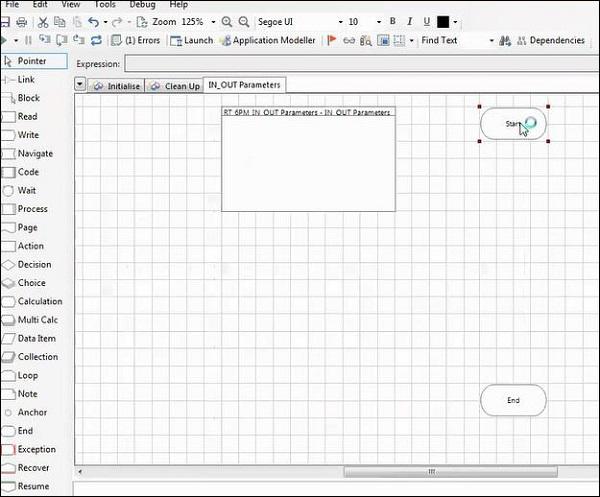
Task: Click the Zoom Out magnifier icon
Action: [244, 22]
